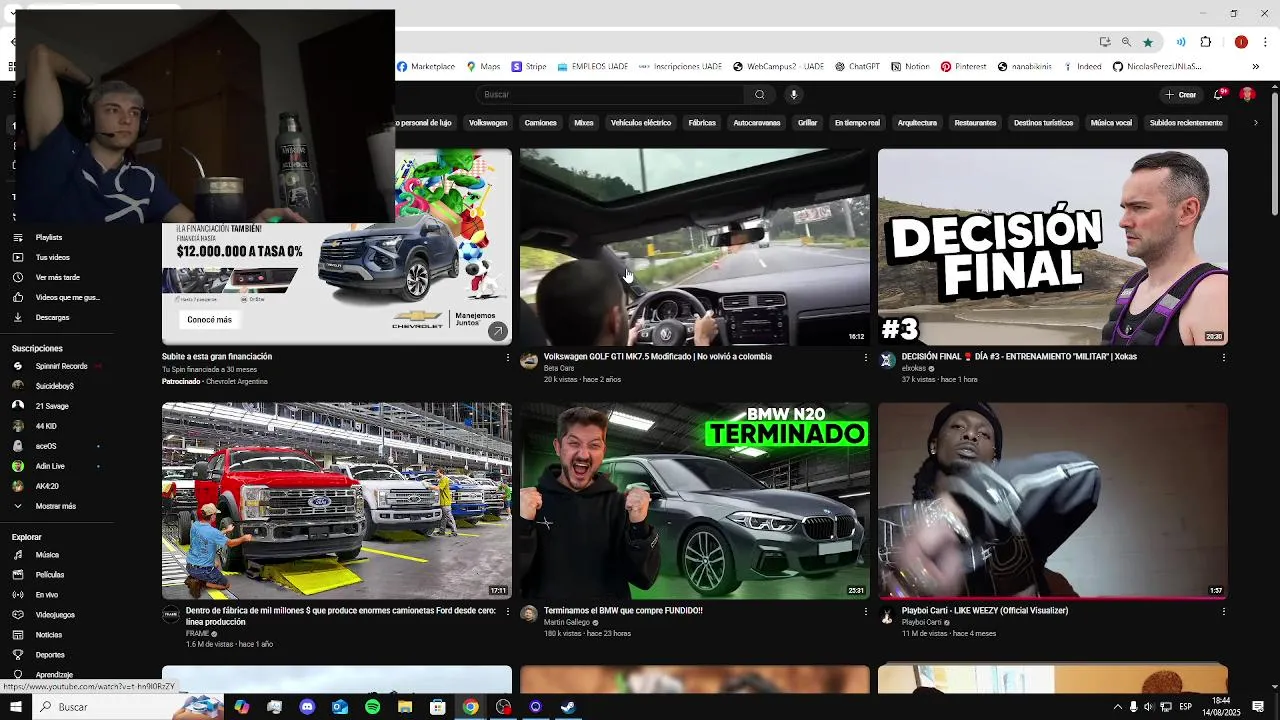Screen dimensions: 1280x720
Task: Select the Volkswagen filter chip
Action: pyautogui.click(x=488, y=123)
